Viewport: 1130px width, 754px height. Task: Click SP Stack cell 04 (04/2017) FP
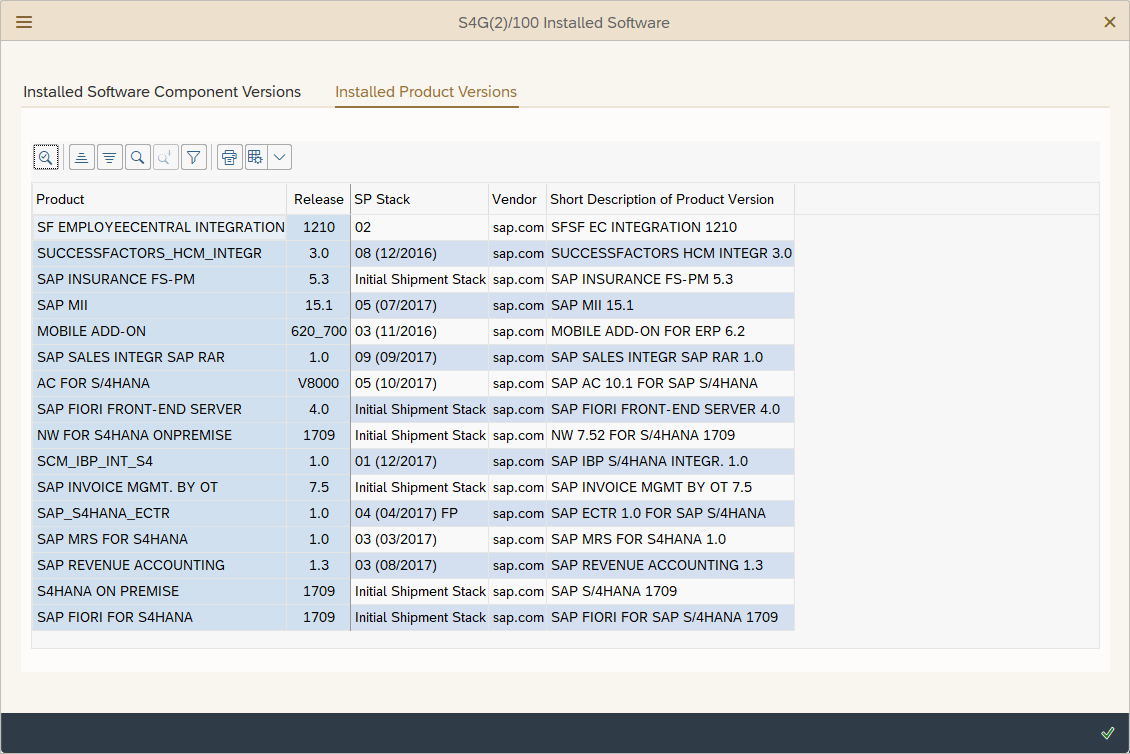point(419,513)
